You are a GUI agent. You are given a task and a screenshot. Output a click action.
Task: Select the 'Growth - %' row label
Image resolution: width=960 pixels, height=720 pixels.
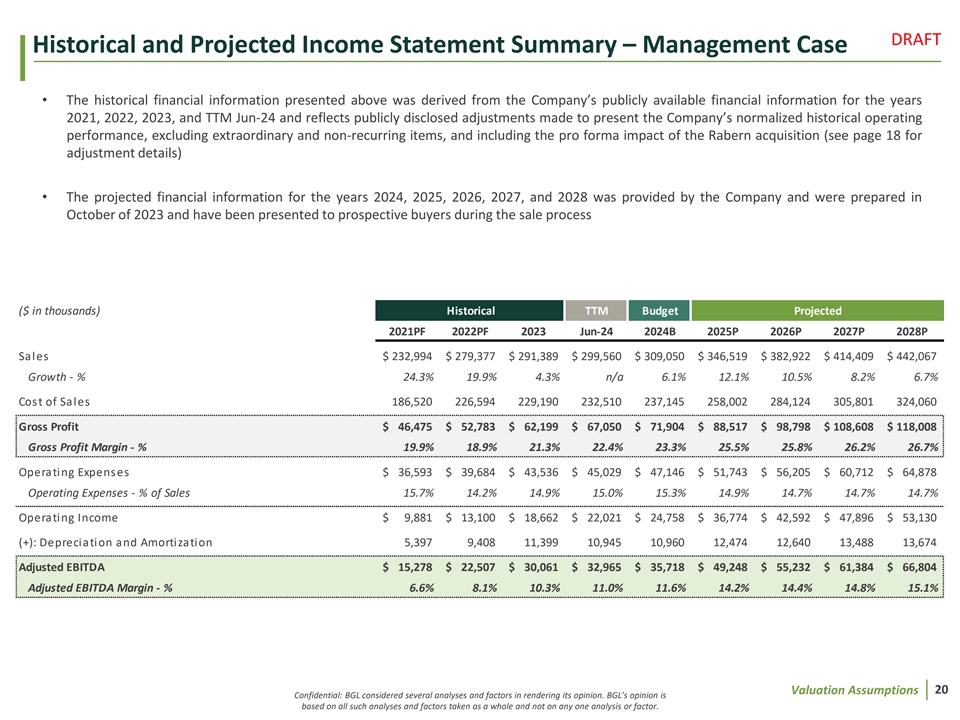[57, 377]
